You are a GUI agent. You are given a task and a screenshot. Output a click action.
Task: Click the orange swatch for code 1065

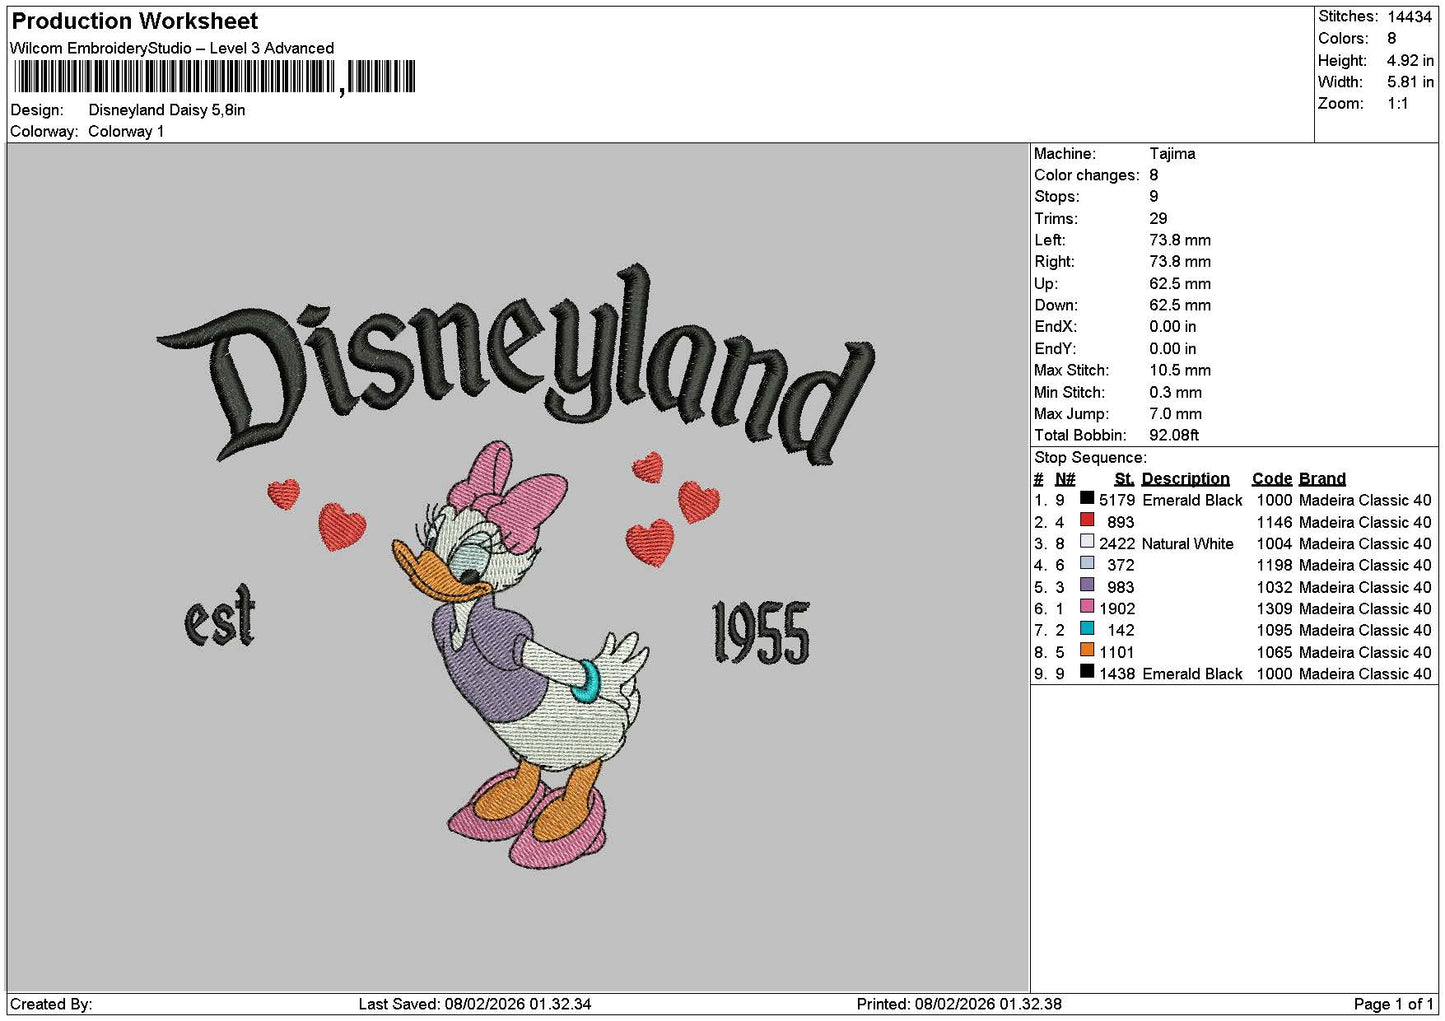pyautogui.click(x=1087, y=650)
